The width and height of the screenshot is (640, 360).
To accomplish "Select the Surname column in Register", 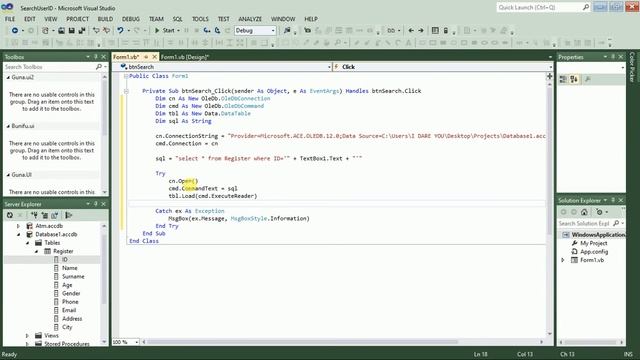I will [x=73, y=277].
